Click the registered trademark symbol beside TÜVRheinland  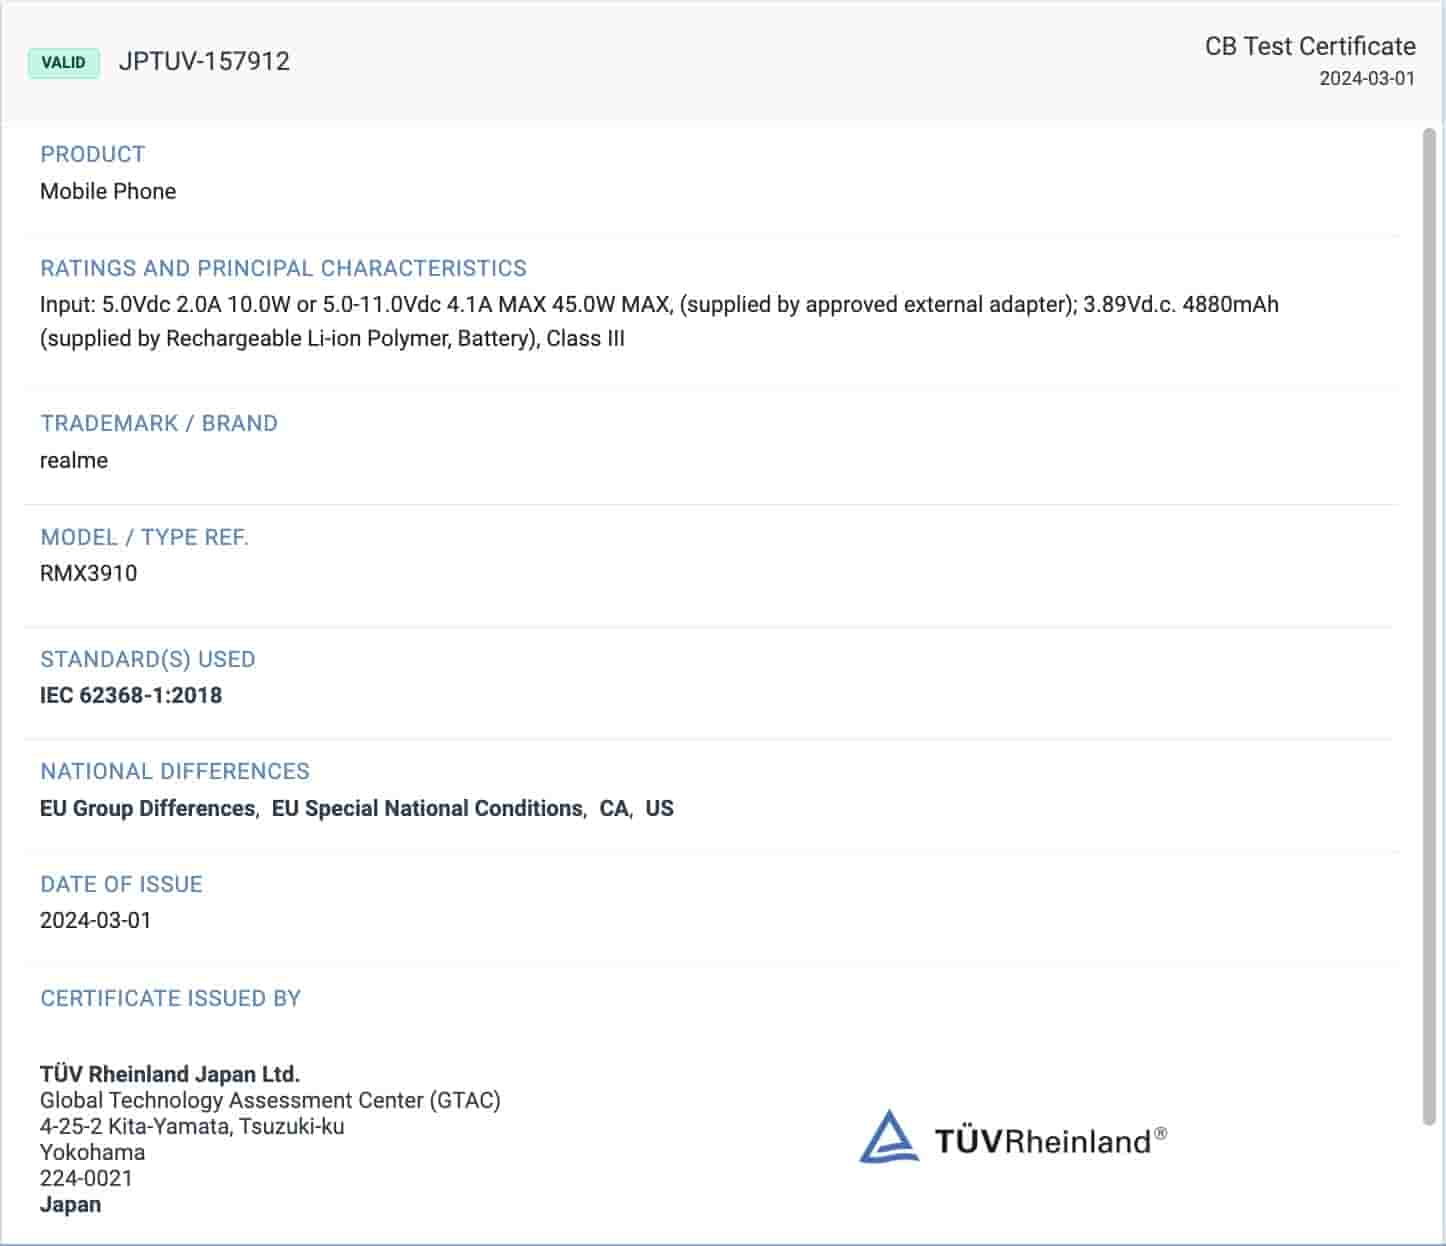pos(1160,1133)
